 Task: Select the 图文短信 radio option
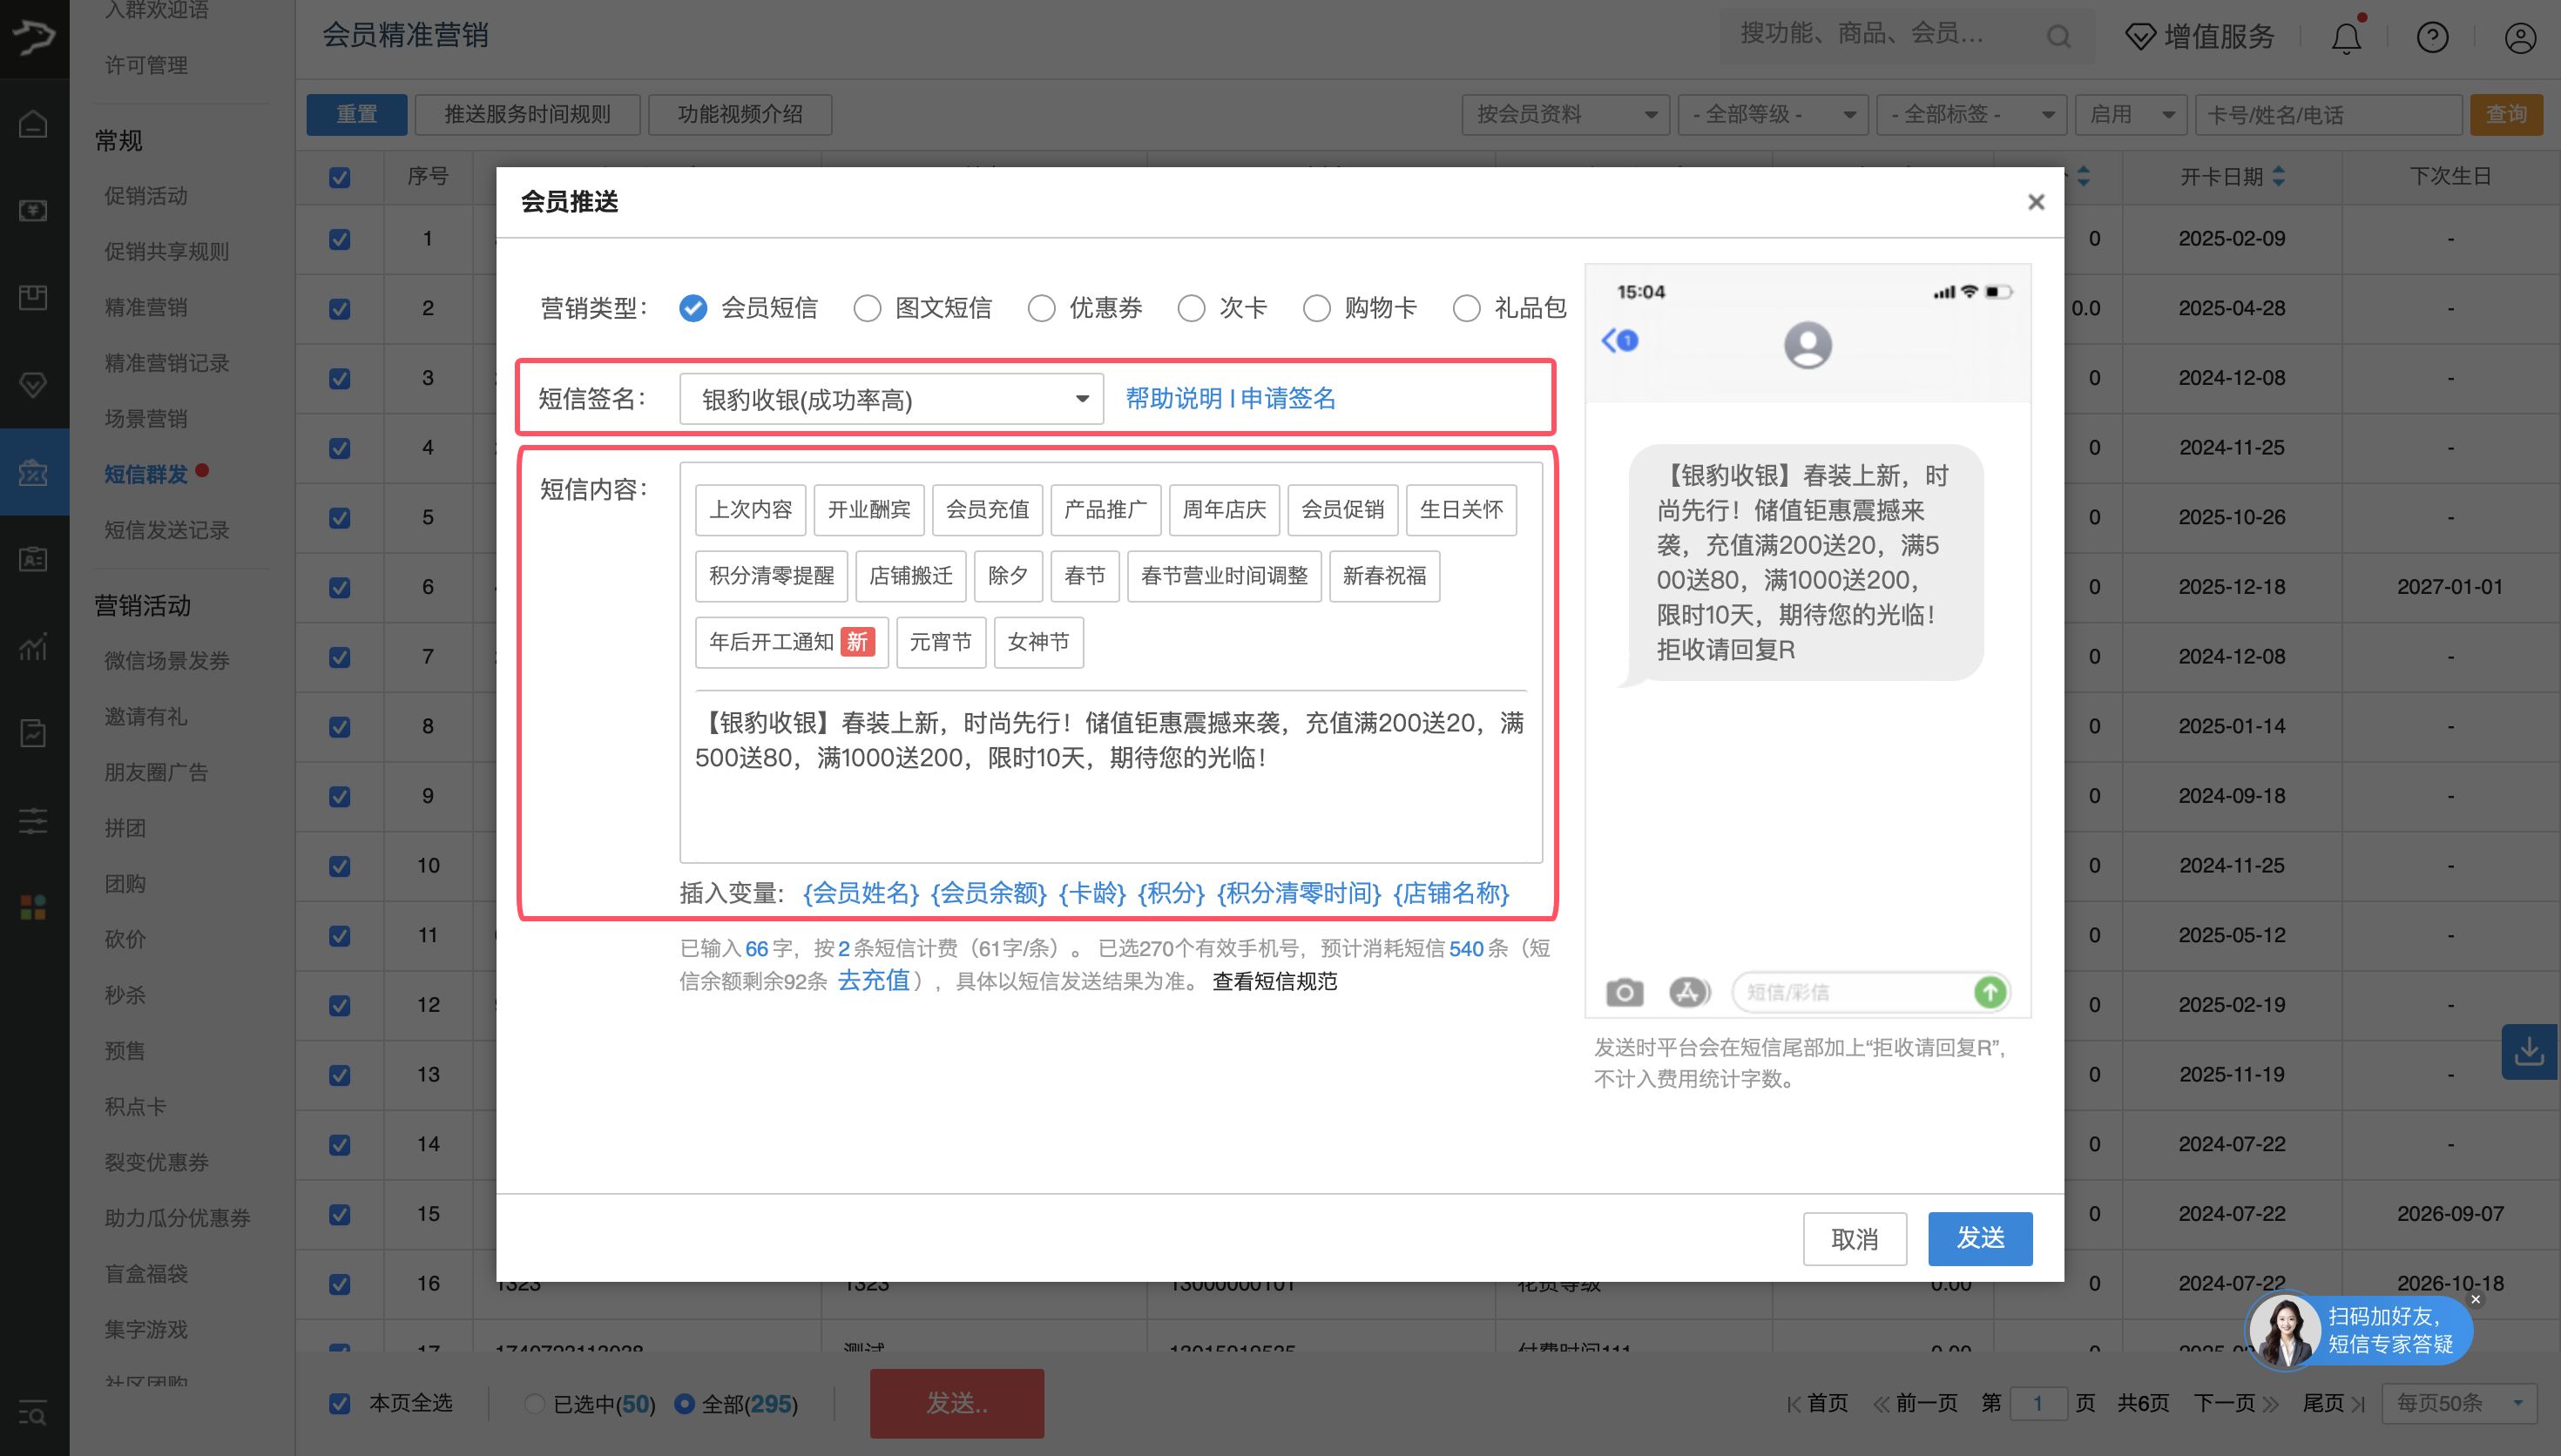867,308
